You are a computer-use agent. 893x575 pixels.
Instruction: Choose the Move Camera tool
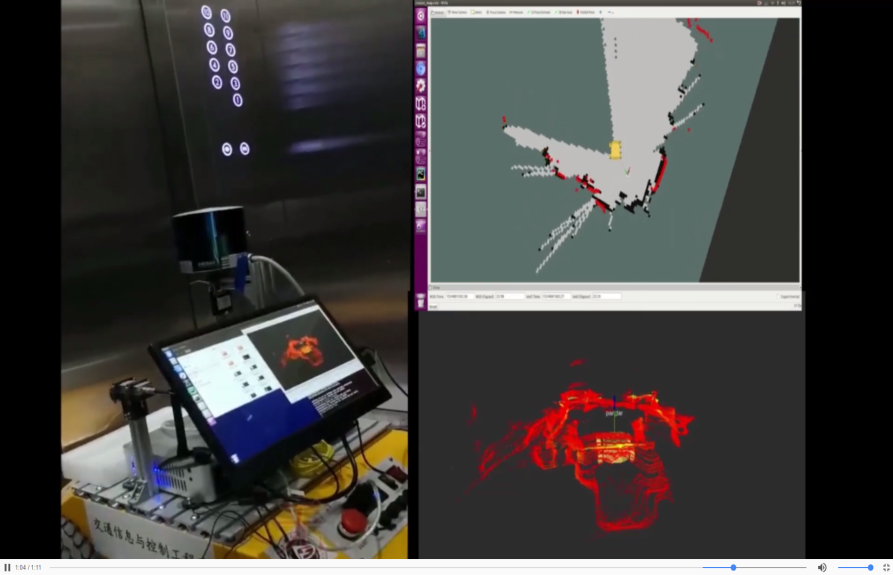pos(459,12)
